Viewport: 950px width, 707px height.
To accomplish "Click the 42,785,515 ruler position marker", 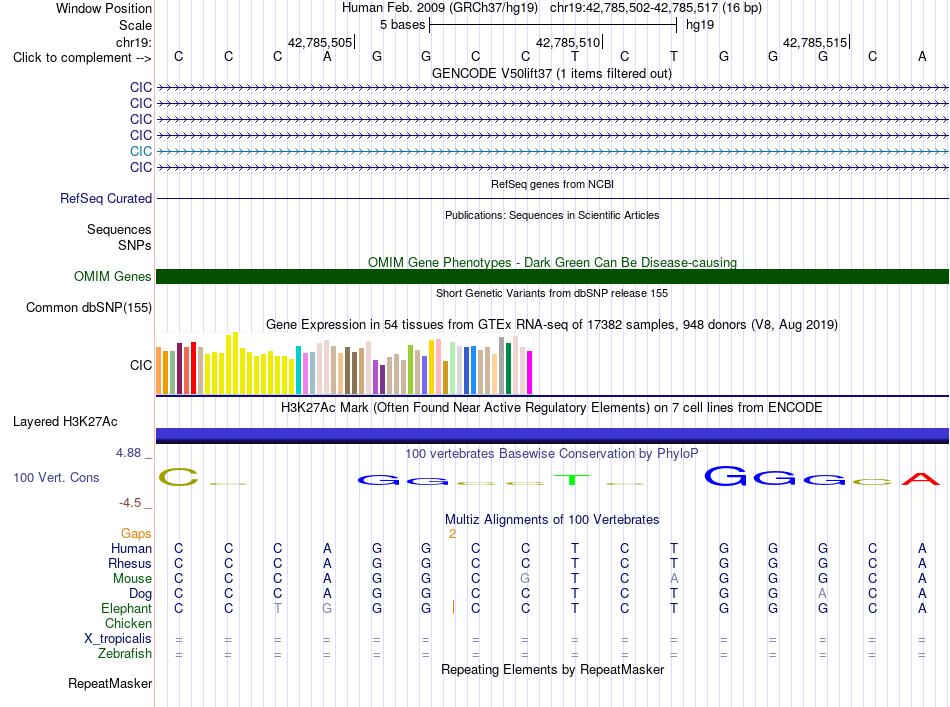I will coord(815,42).
